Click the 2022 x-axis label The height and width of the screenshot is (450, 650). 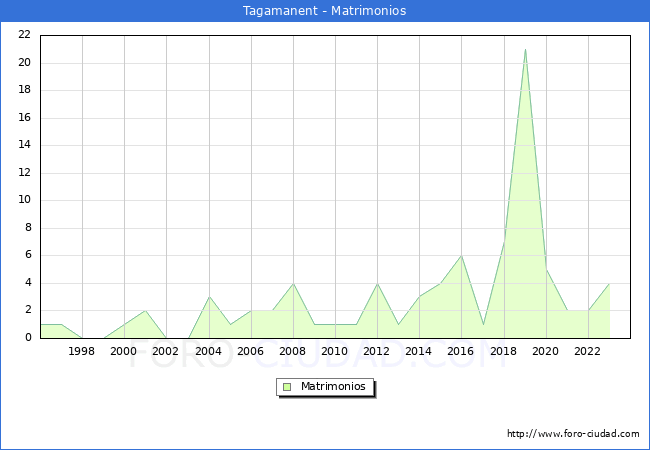(x=587, y=351)
